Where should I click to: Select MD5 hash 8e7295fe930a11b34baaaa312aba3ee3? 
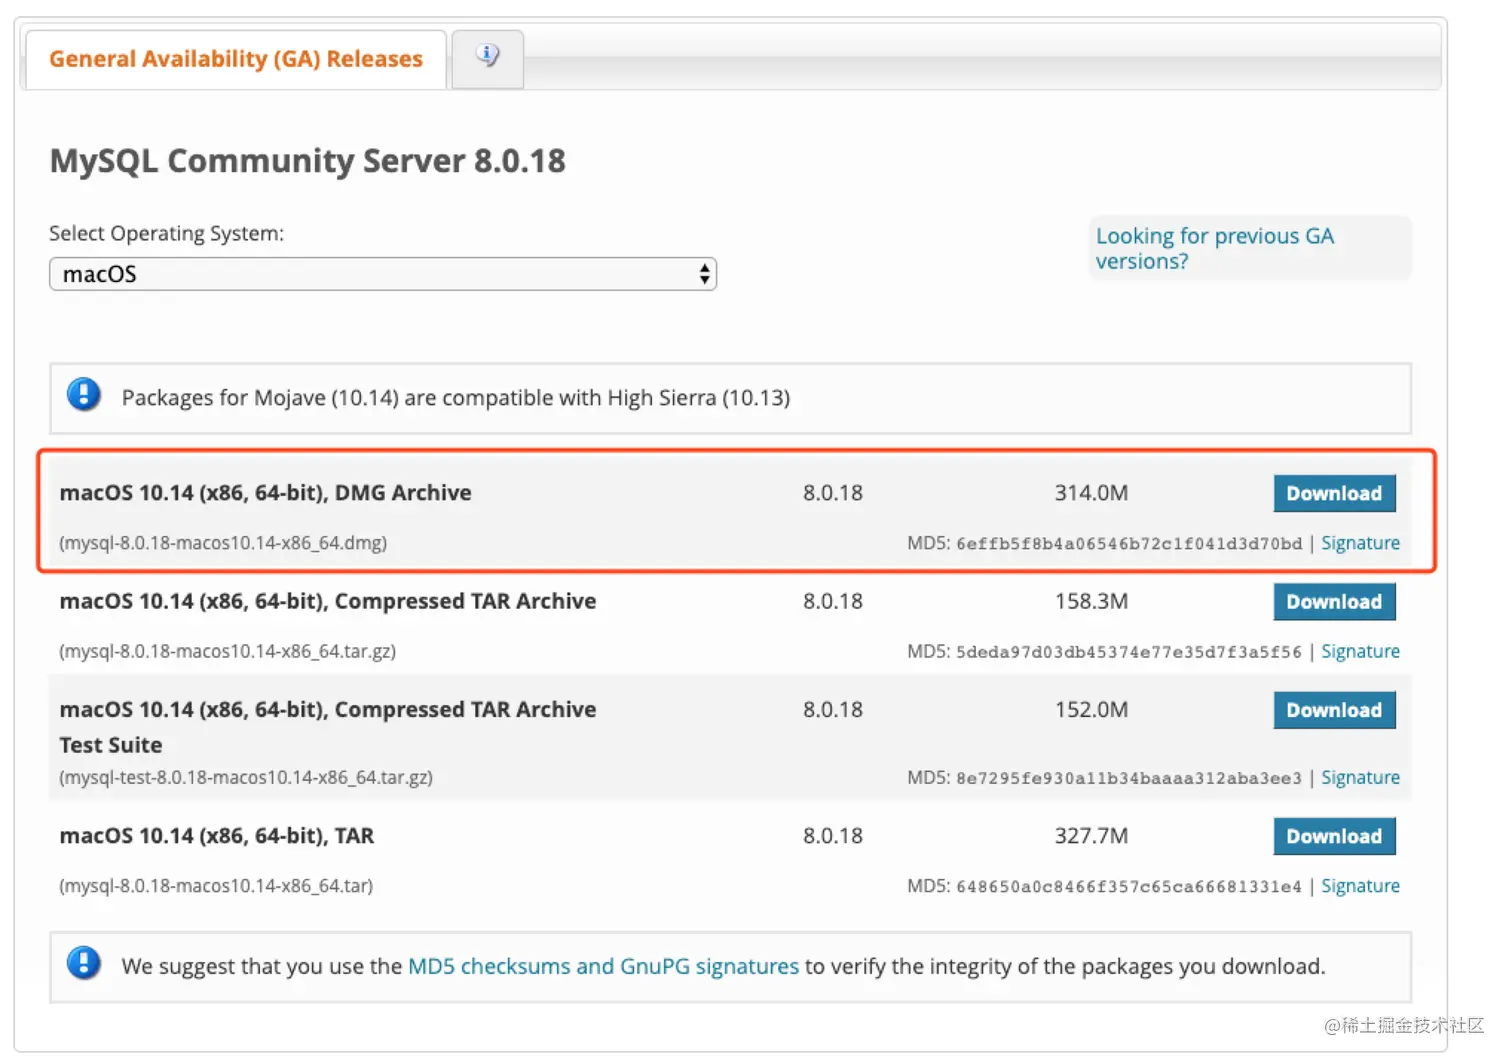pyautogui.click(x=1129, y=778)
